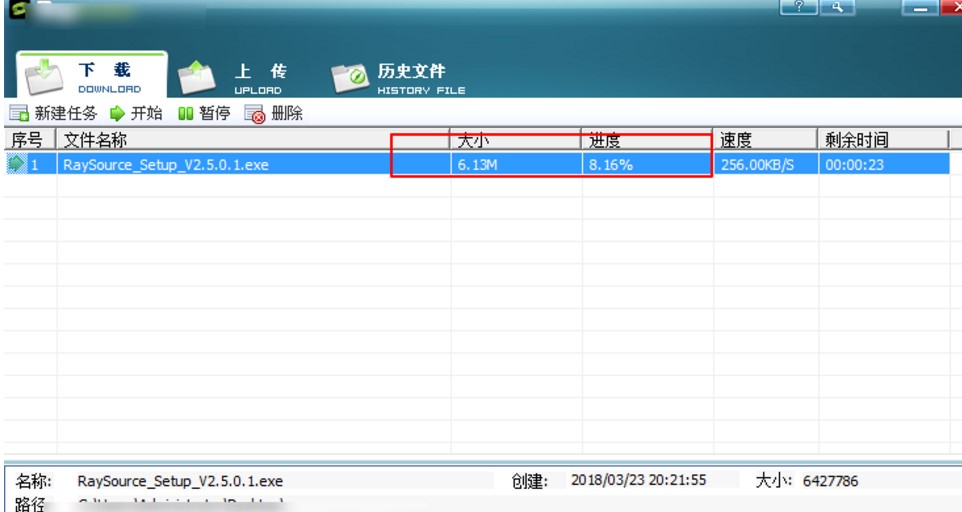Screen dimensions: 962x512
Task: Sort by the 速度 column header
Action: [765, 140]
